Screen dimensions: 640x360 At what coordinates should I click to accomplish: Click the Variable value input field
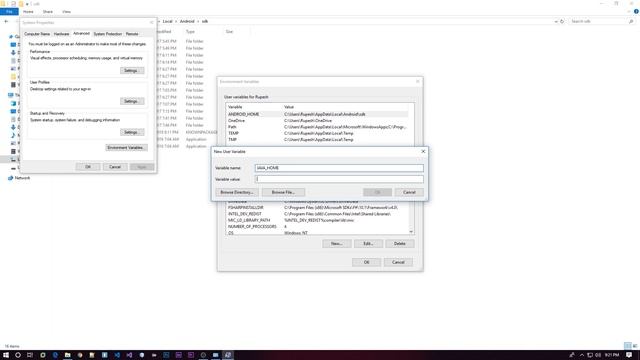click(339, 179)
